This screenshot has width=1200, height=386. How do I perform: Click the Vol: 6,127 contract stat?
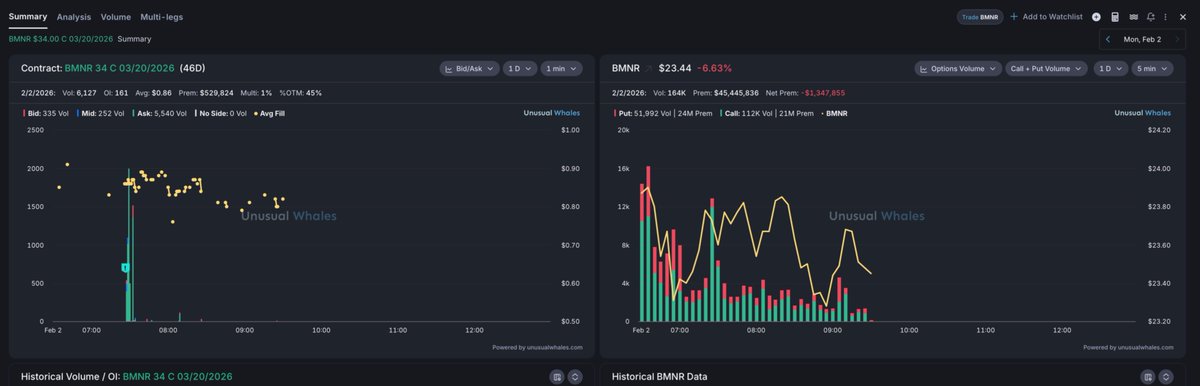(78, 93)
